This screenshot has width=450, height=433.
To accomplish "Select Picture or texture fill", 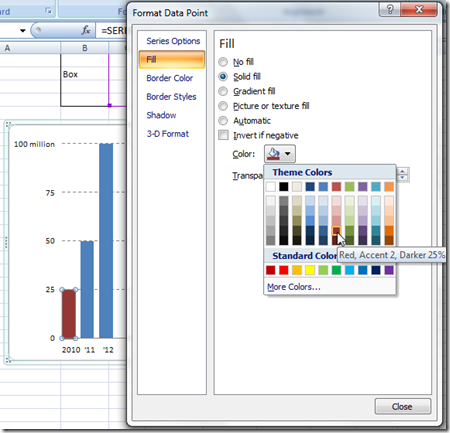I will [223, 106].
